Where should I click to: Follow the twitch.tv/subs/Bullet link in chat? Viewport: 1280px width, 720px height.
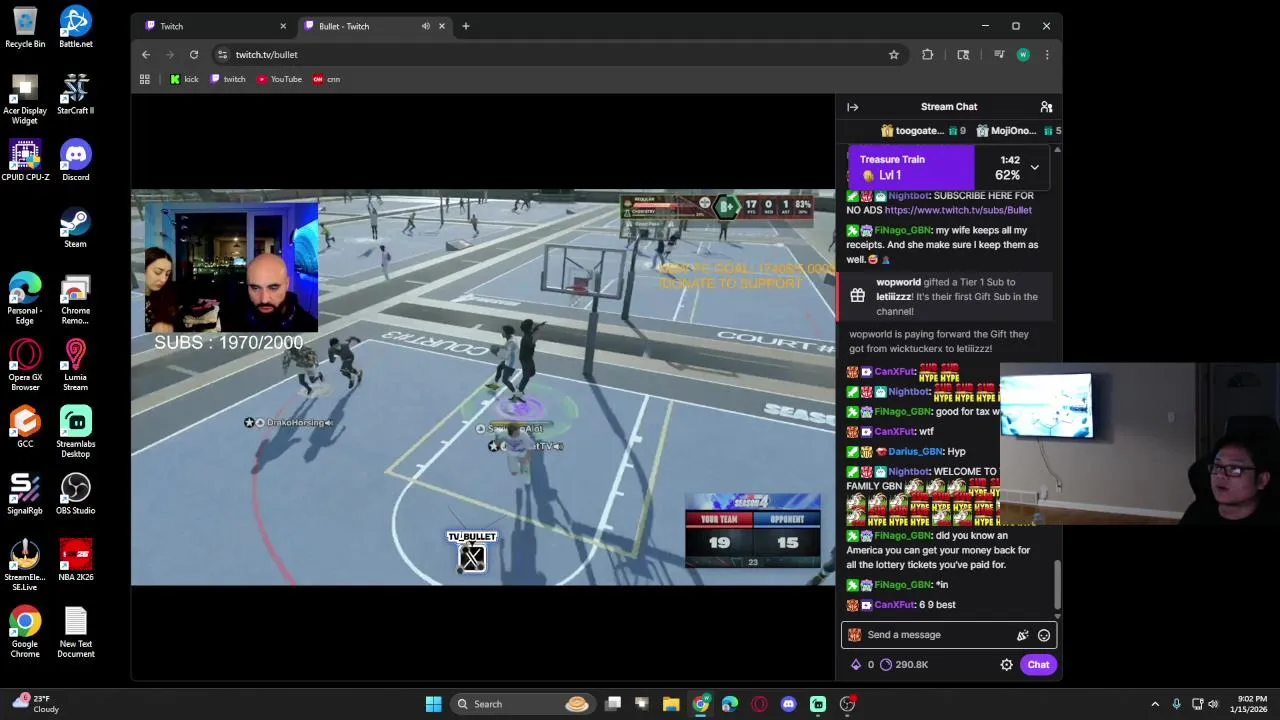[958, 210]
